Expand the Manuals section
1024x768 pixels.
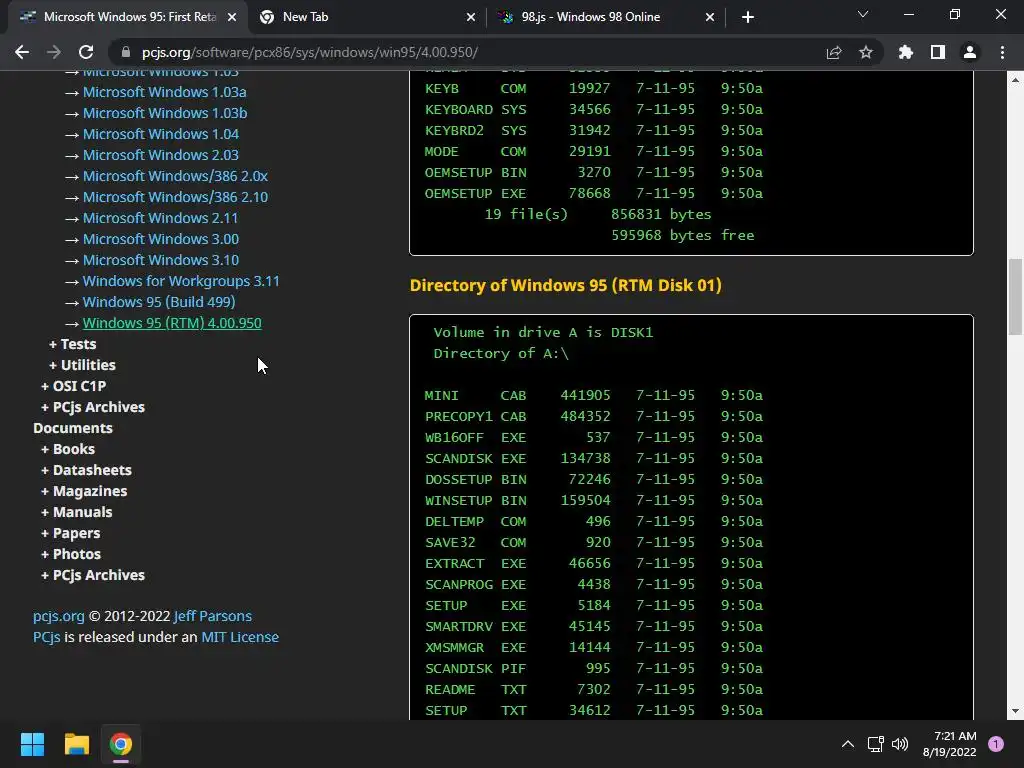coord(76,512)
